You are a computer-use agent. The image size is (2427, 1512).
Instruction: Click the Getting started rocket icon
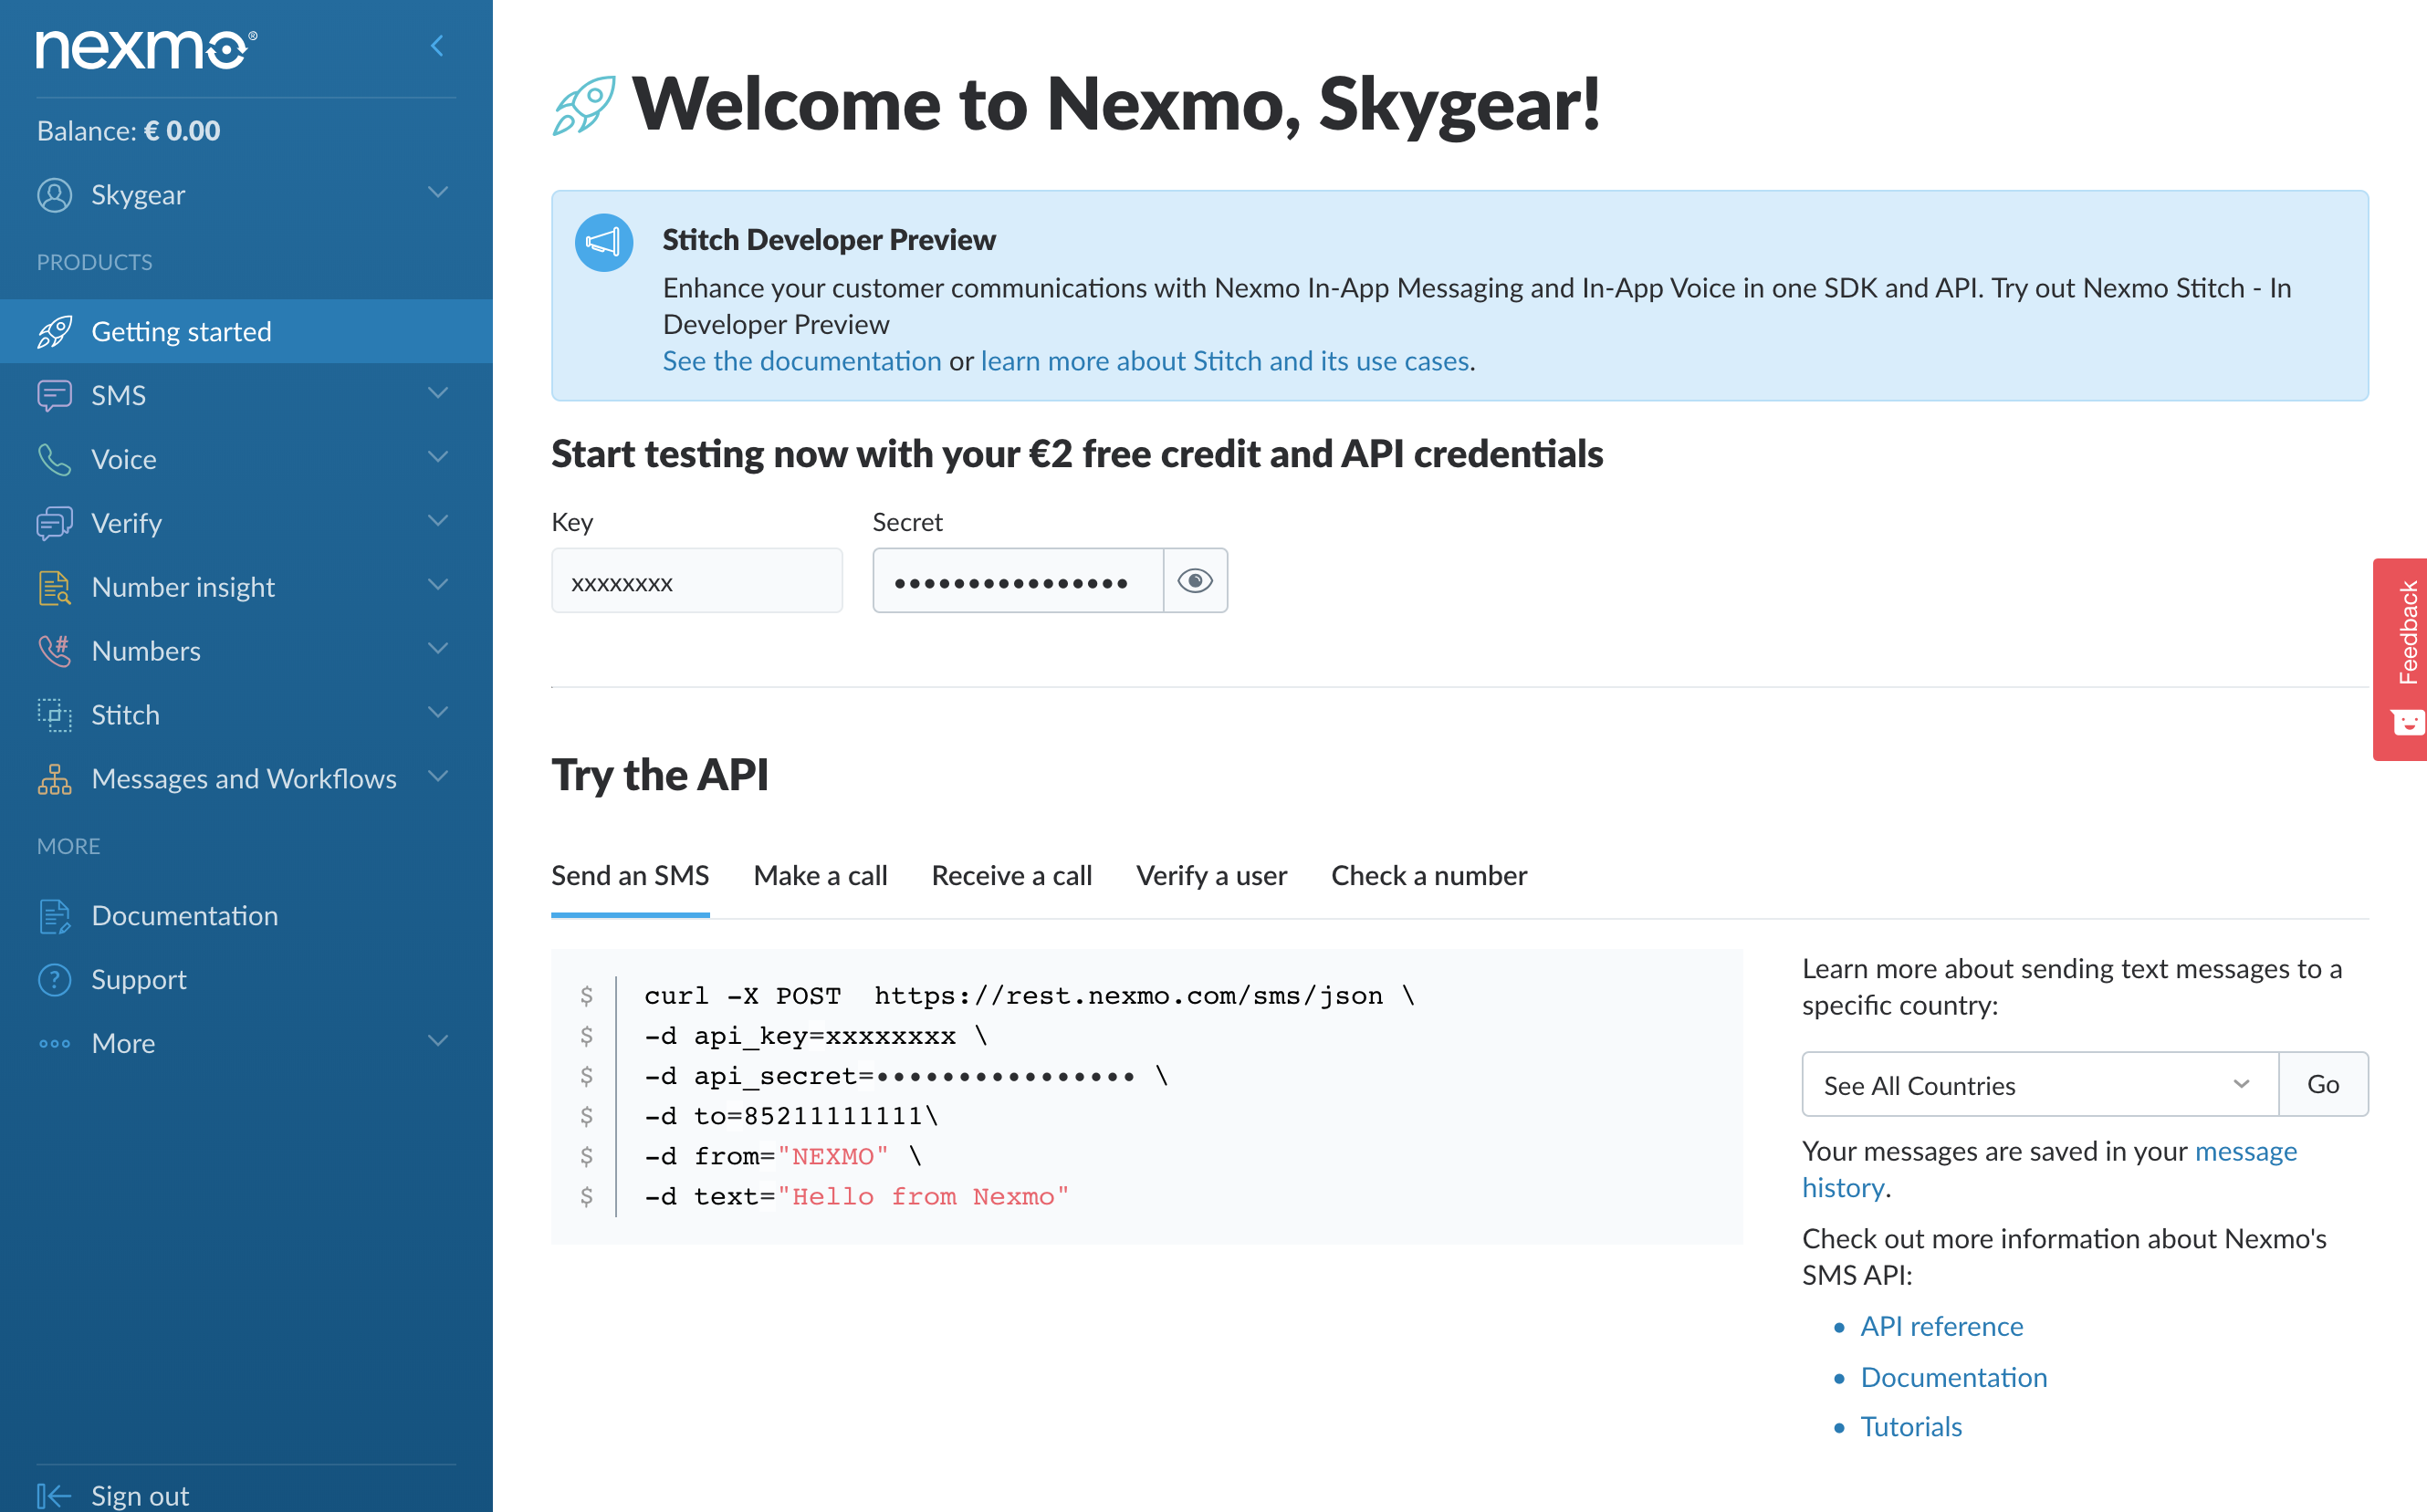55,331
